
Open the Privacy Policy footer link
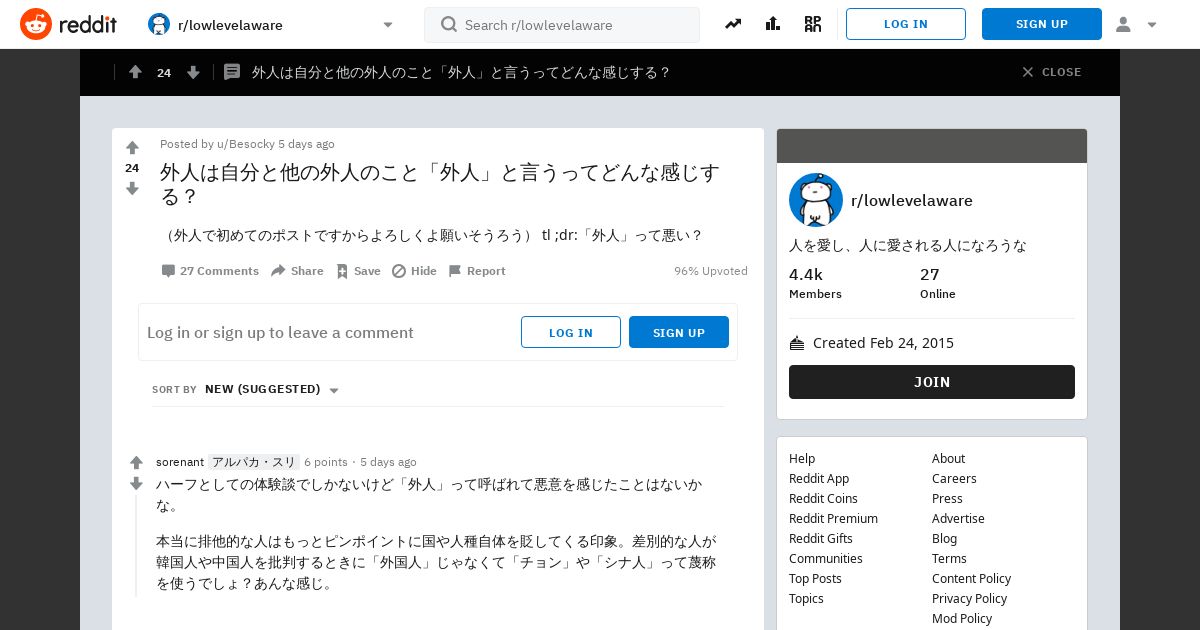pyautogui.click(x=969, y=598)
